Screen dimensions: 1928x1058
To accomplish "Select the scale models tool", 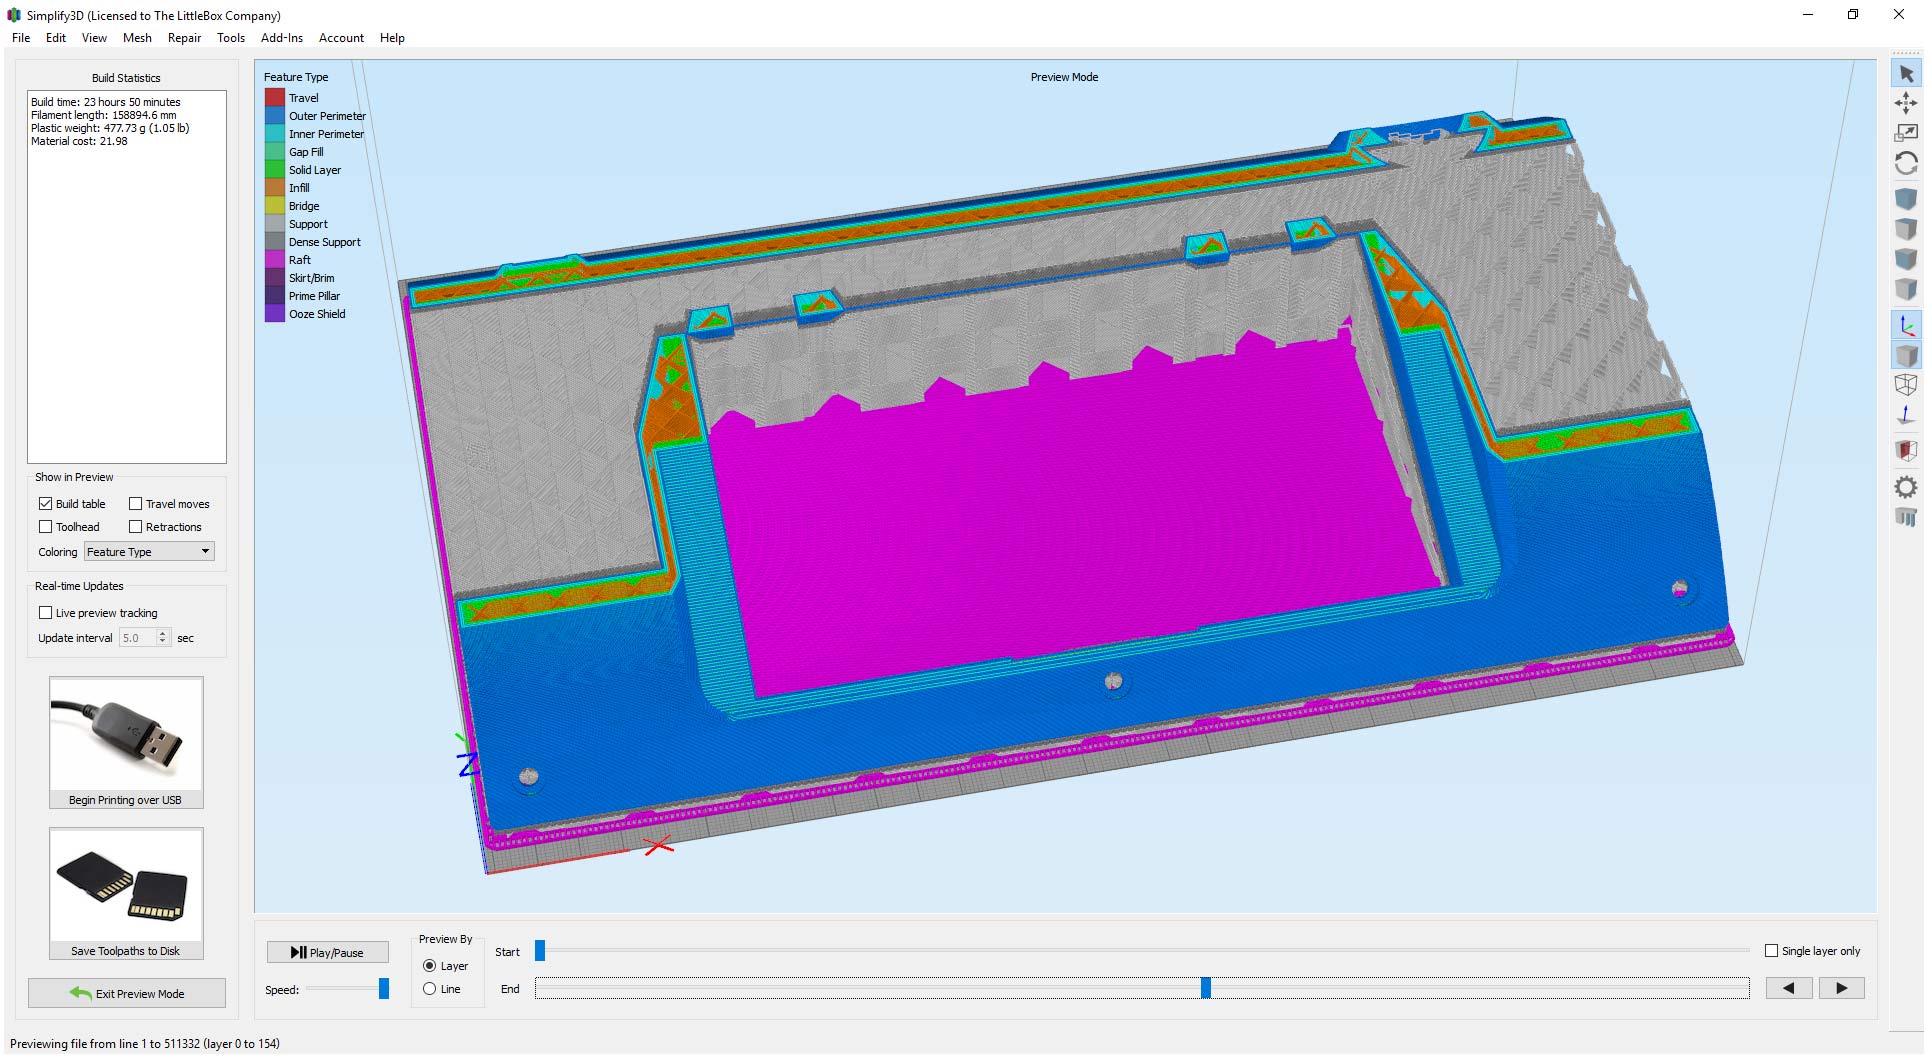I will coord(1906,132).
